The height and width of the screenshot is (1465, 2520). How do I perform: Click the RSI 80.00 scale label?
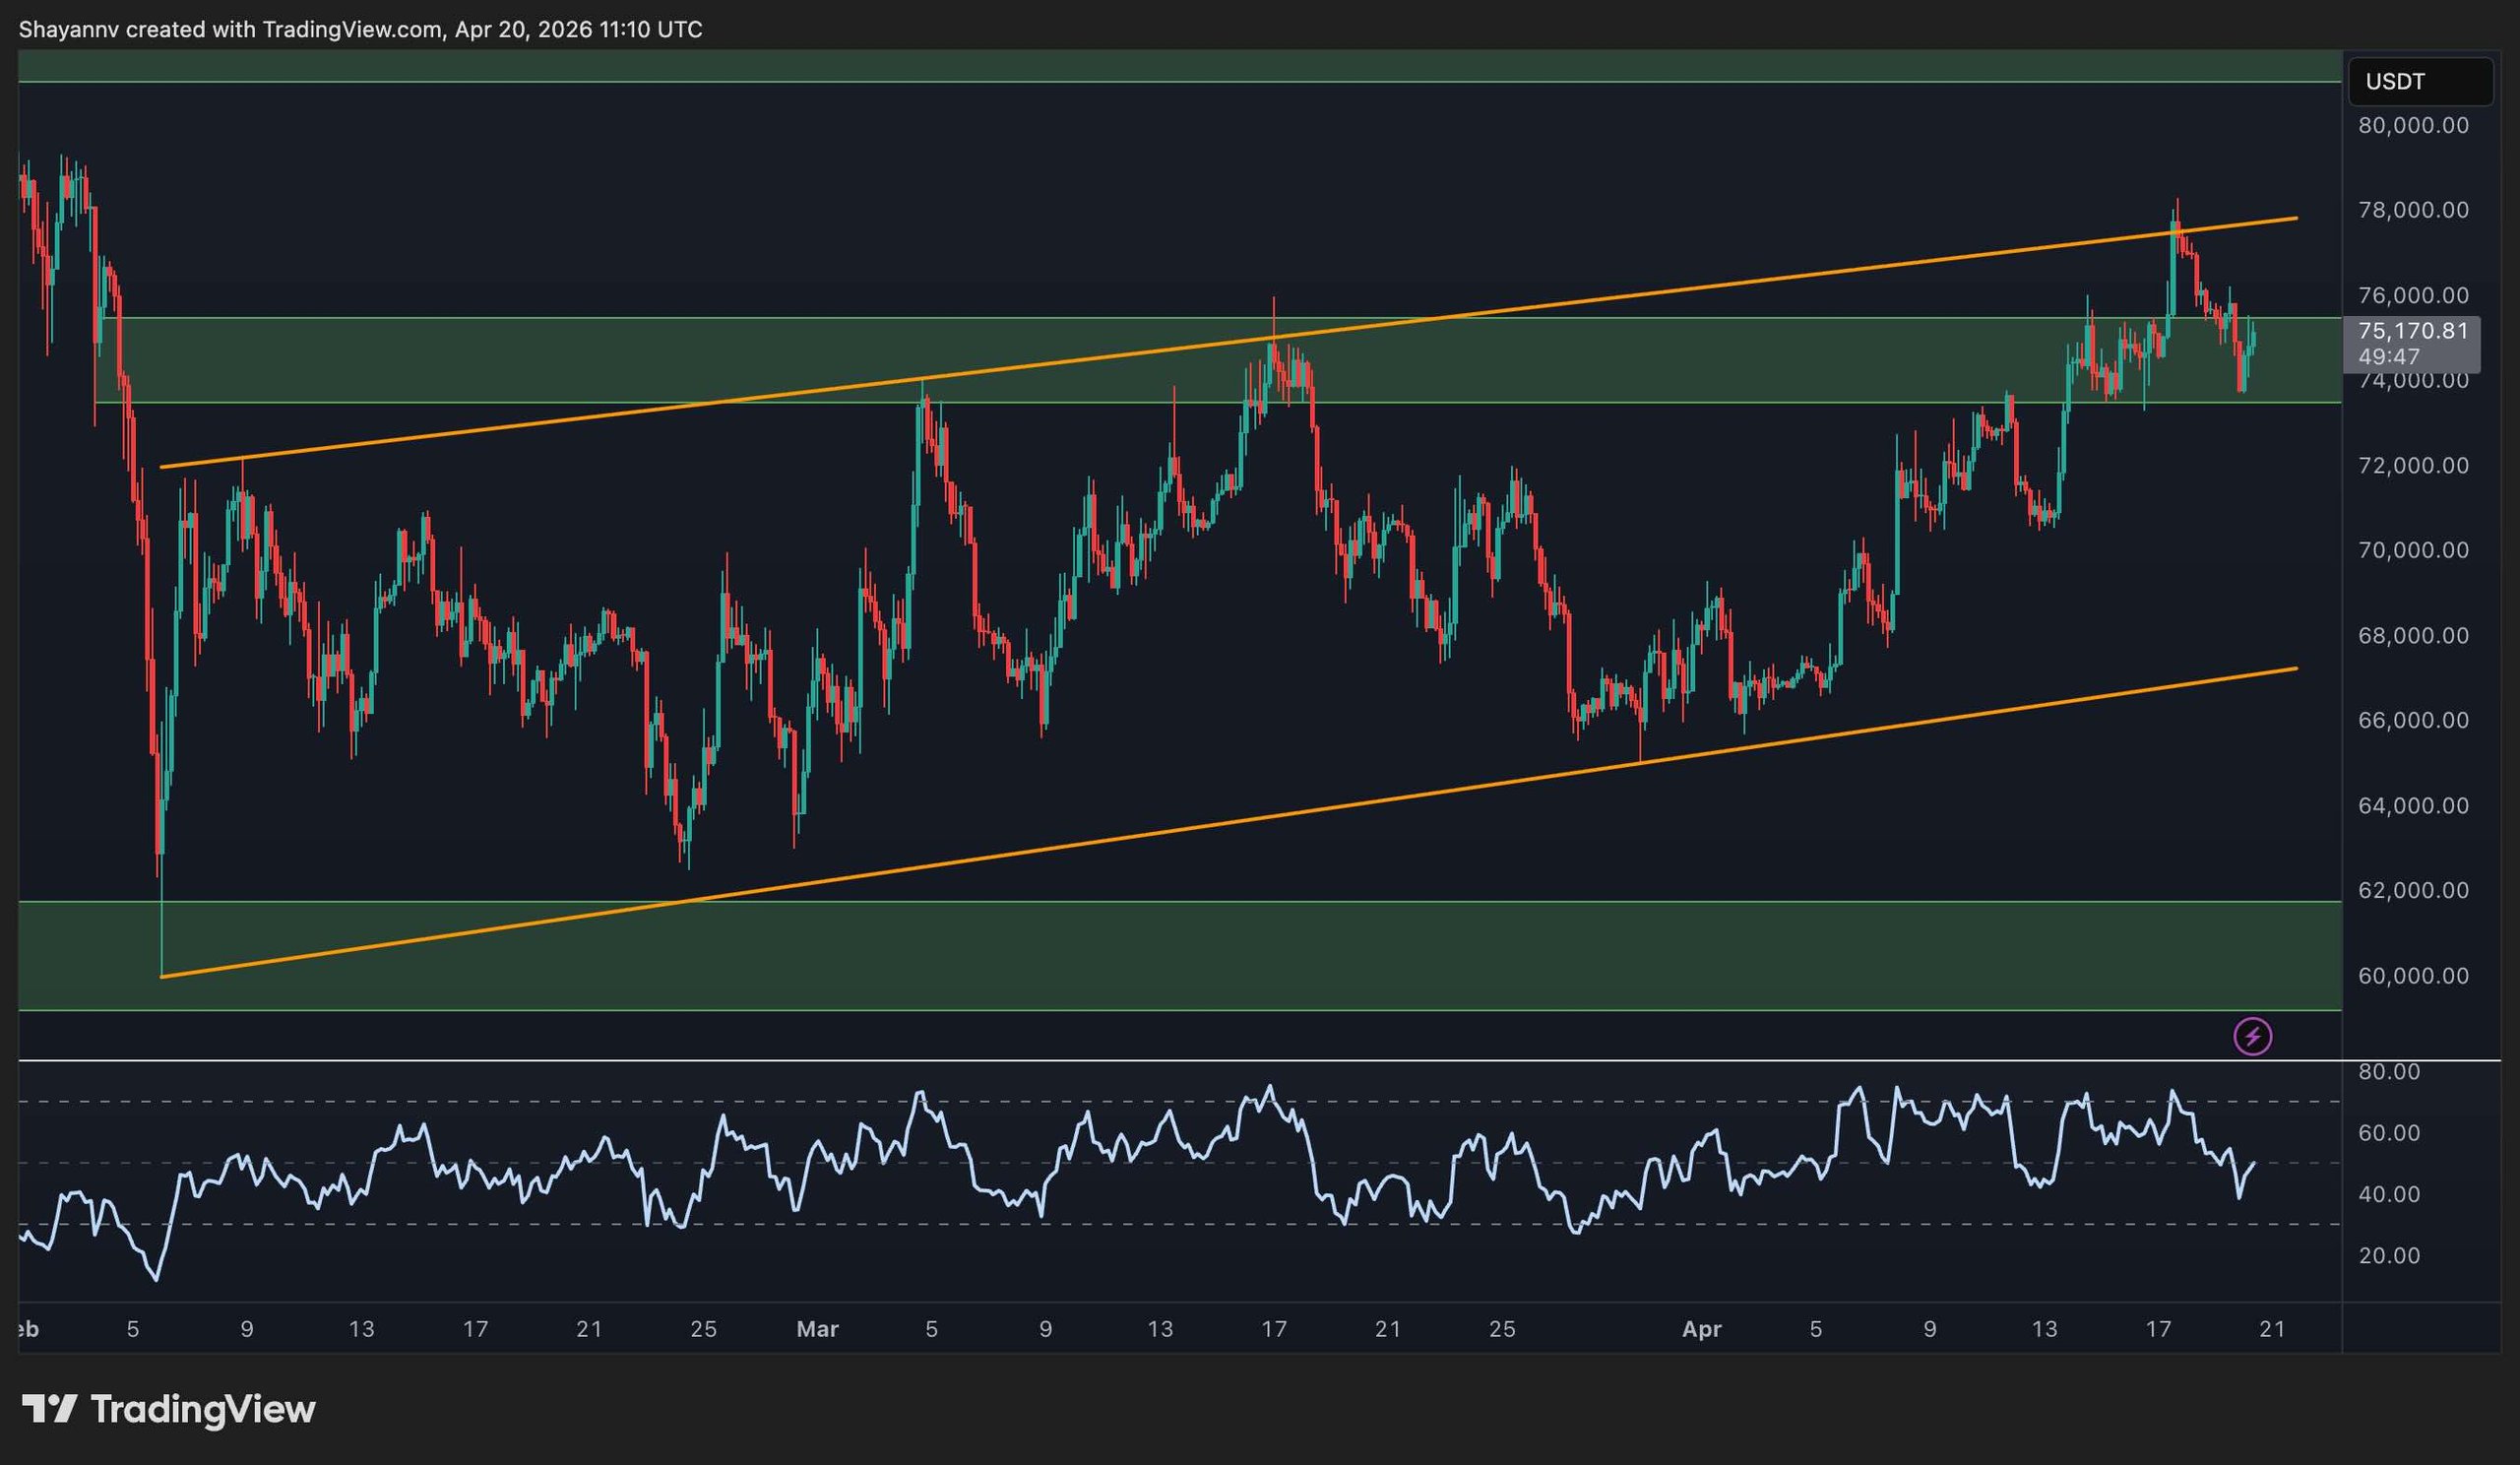pyautogui.click(x=2389, y=1072)
